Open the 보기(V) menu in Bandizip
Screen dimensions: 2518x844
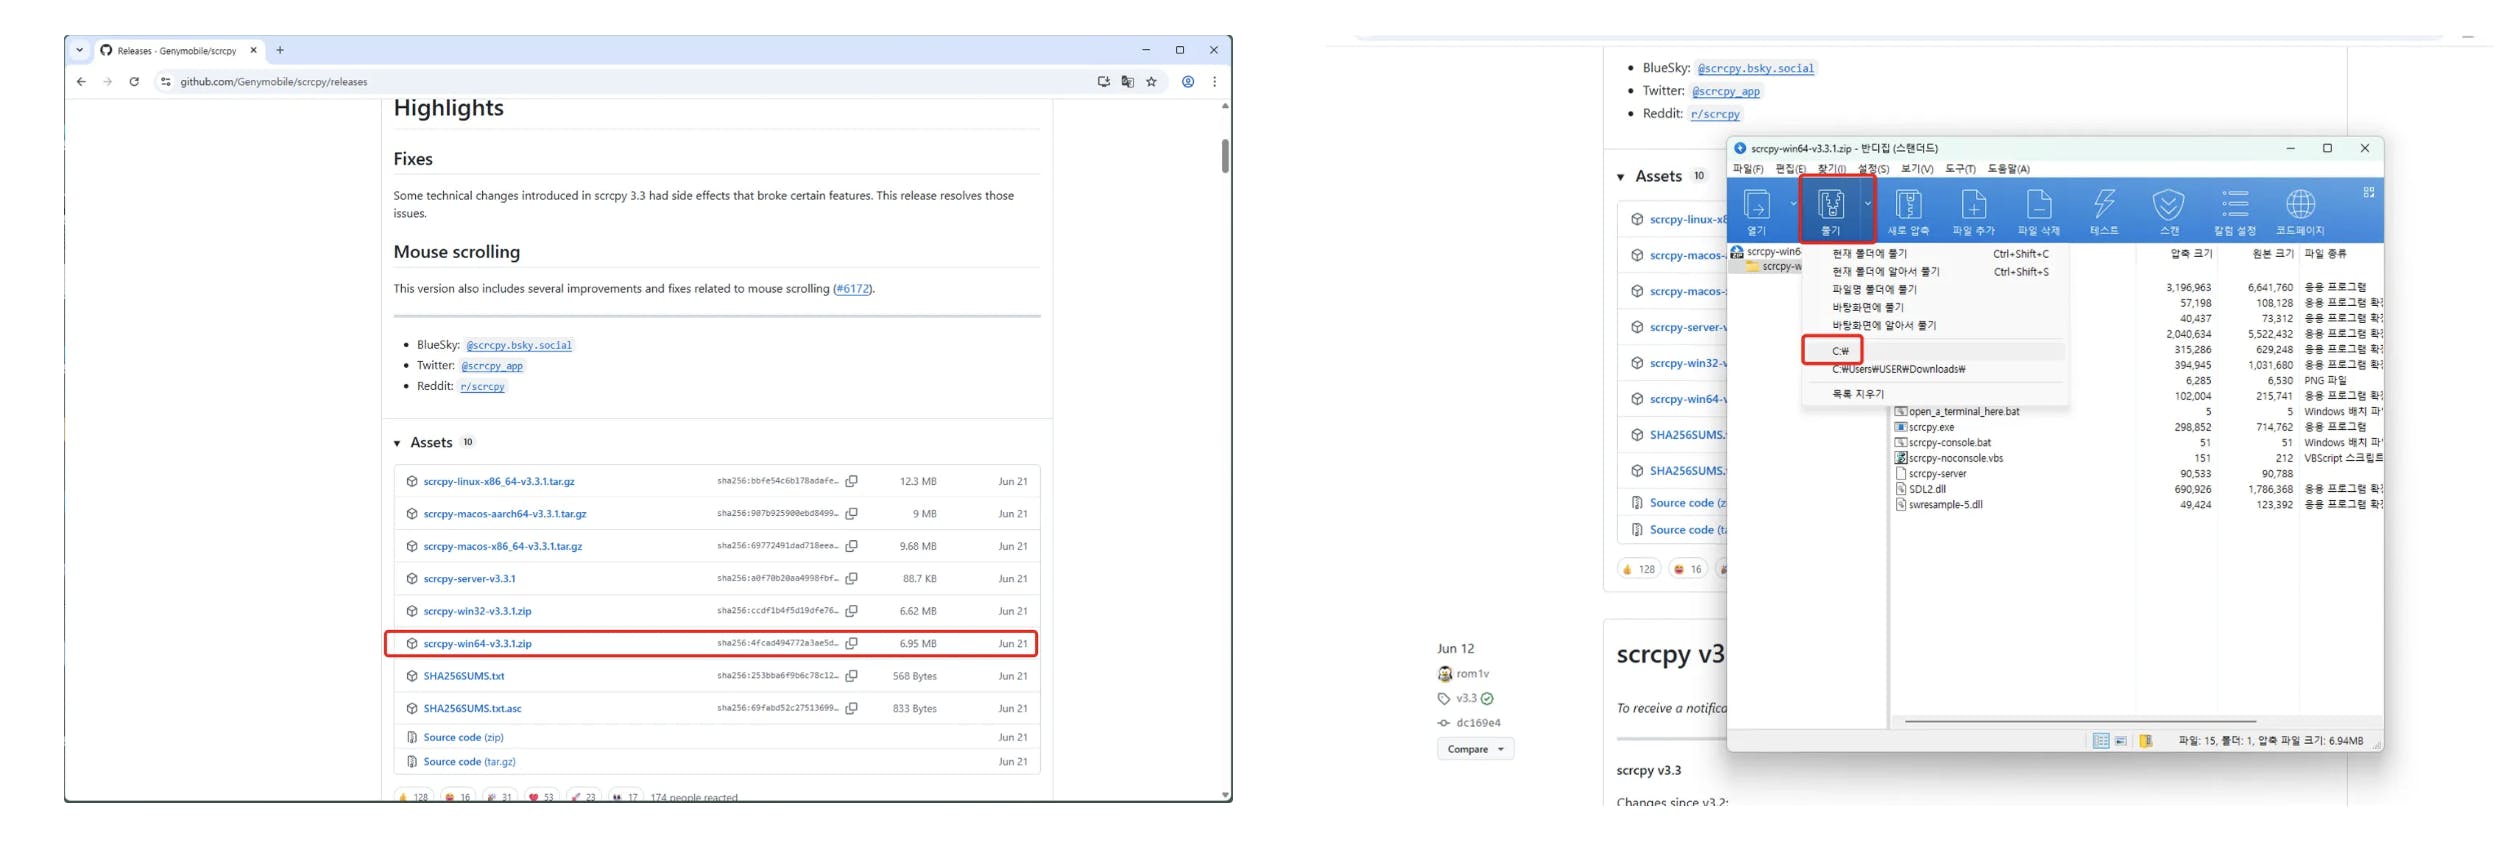1917,169
